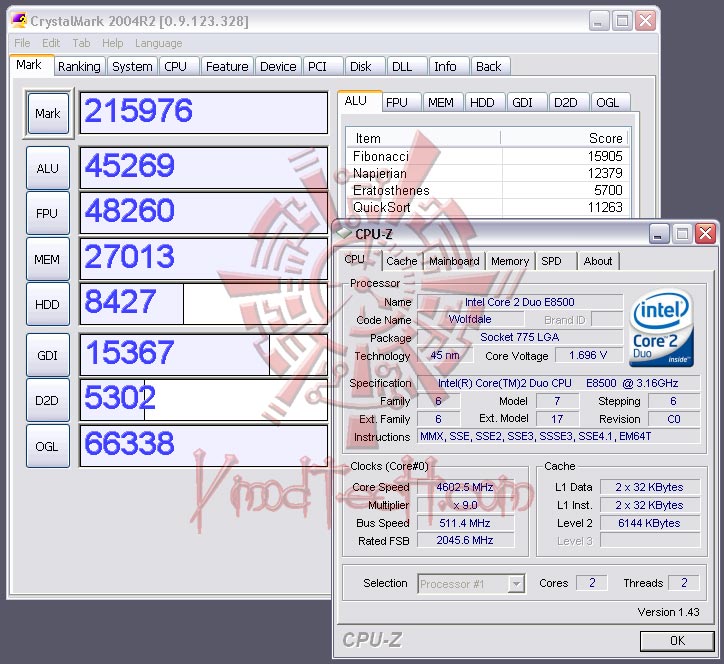Open the Device tab

[x=278, y=66]
